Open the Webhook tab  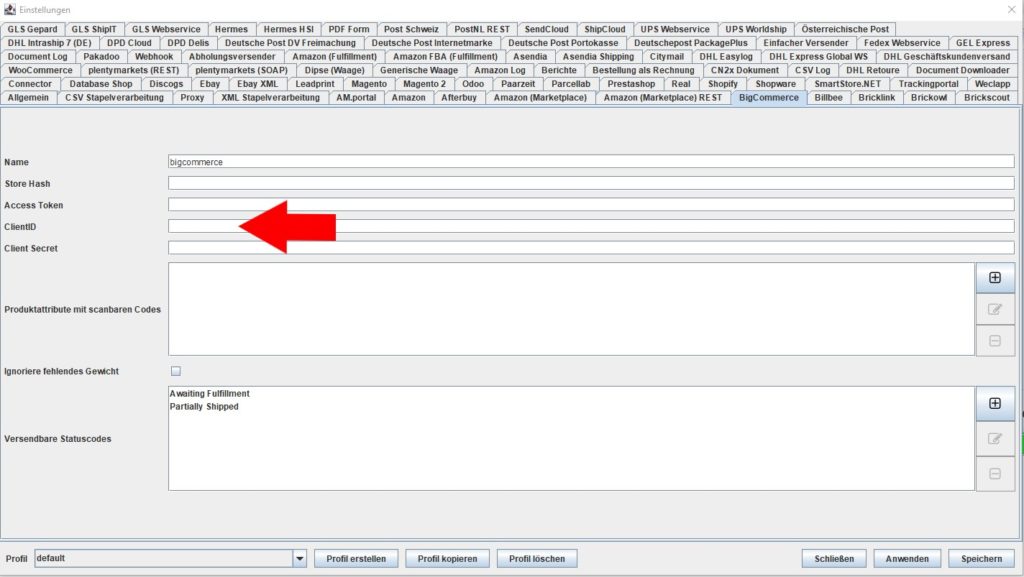tap(153, 56)
